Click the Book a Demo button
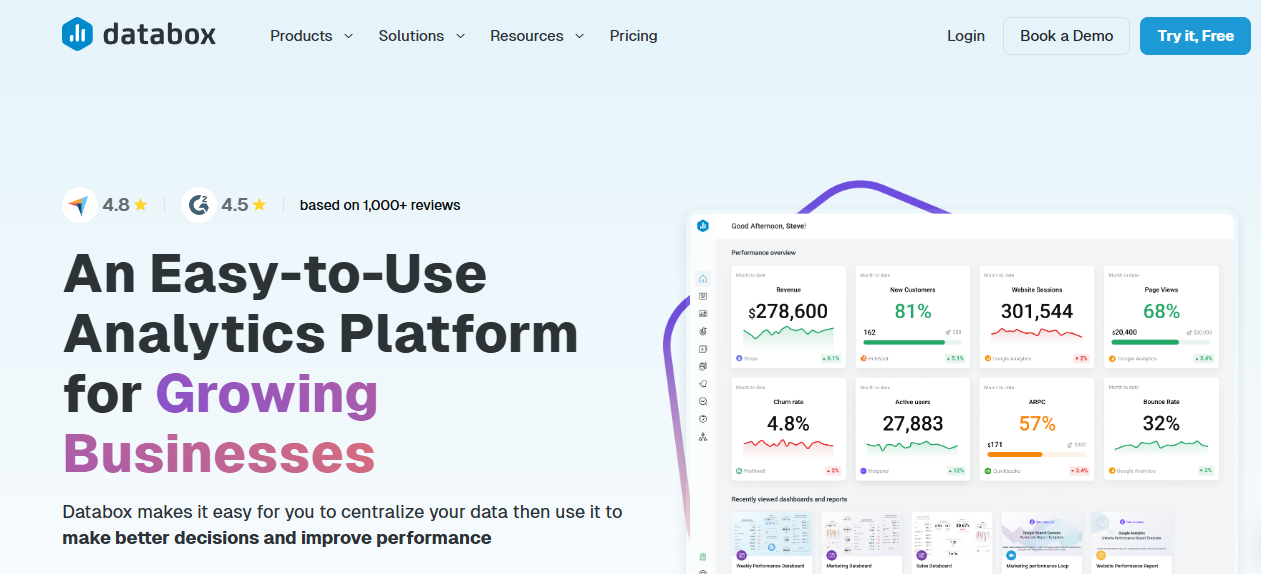The height and width of the screenshot is (574, 1261). tap(1066, 36)
